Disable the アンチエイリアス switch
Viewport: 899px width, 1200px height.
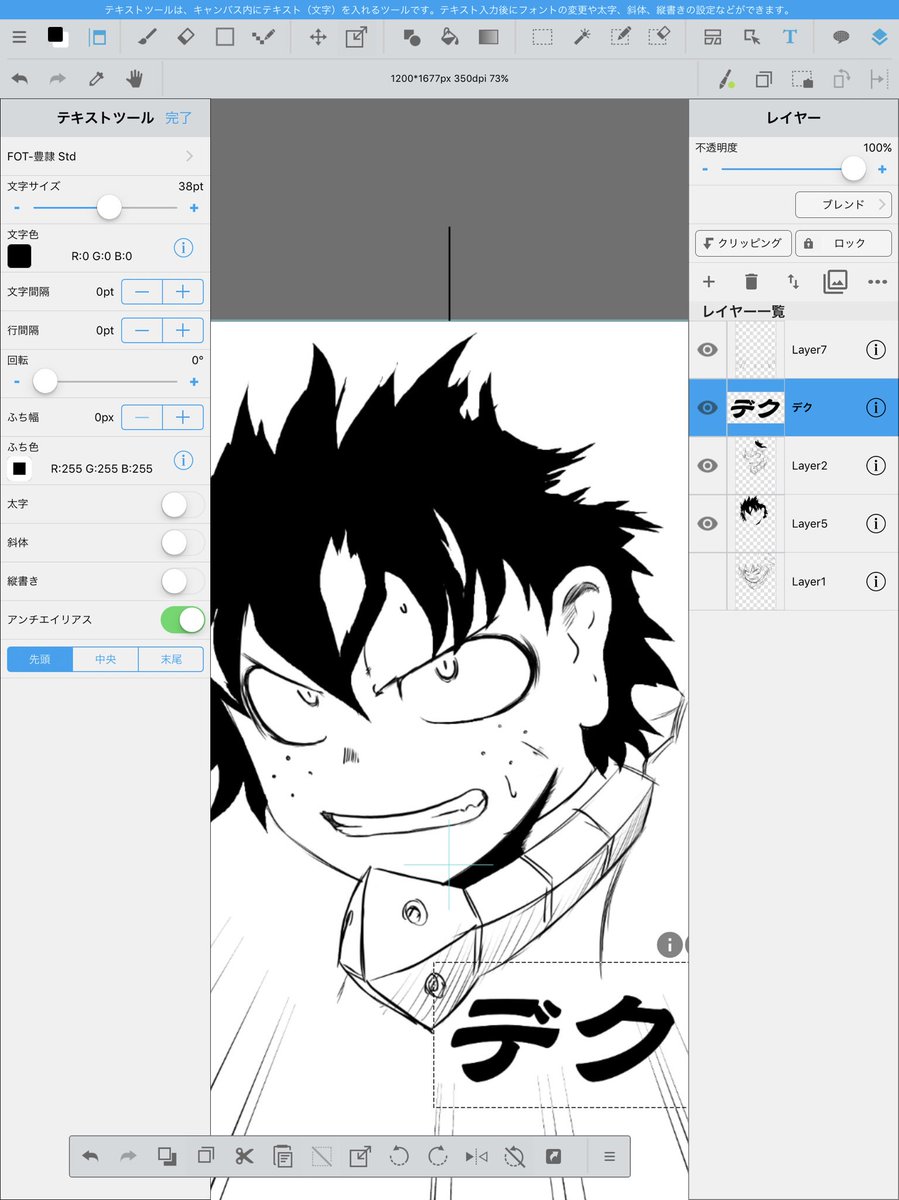coord(183,620)
